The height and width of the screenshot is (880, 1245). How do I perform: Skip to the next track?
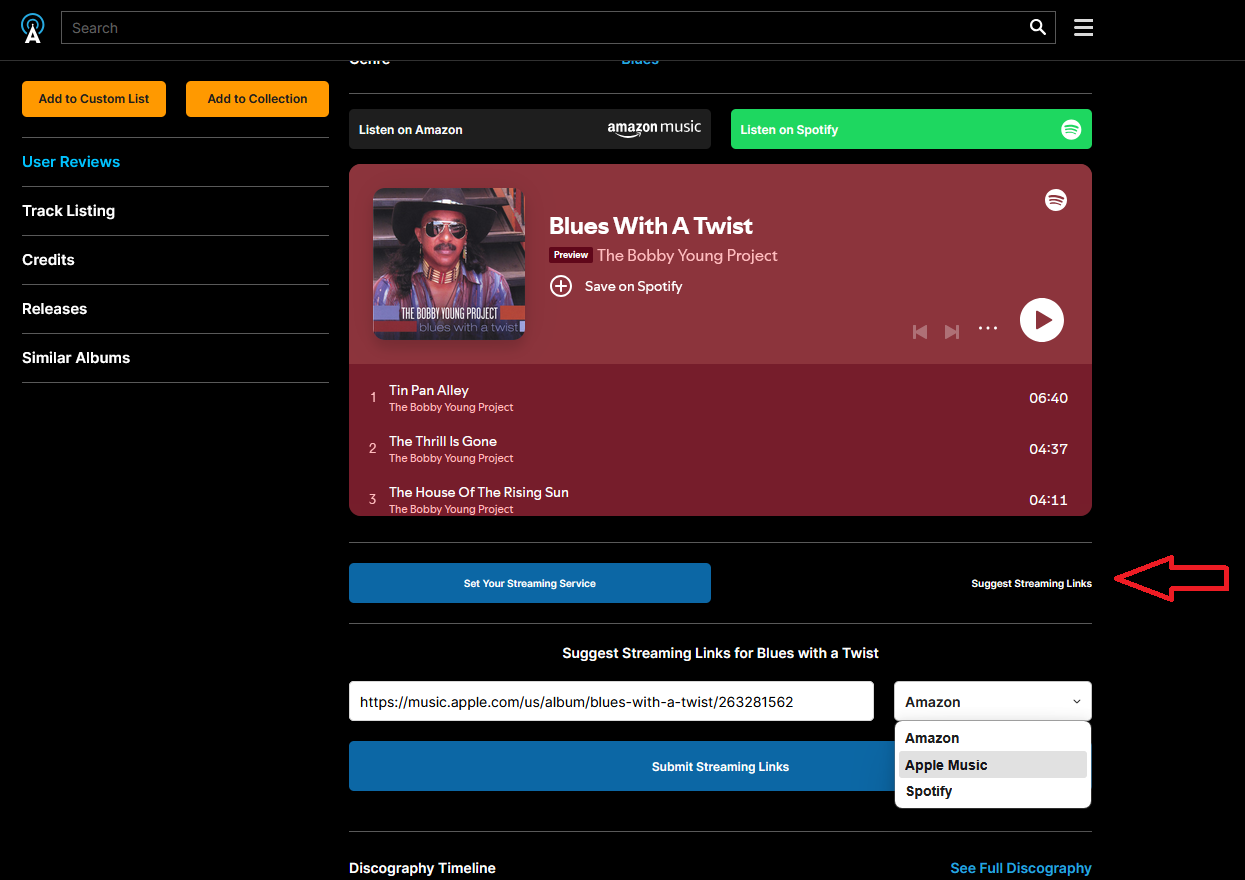(952, 331)
